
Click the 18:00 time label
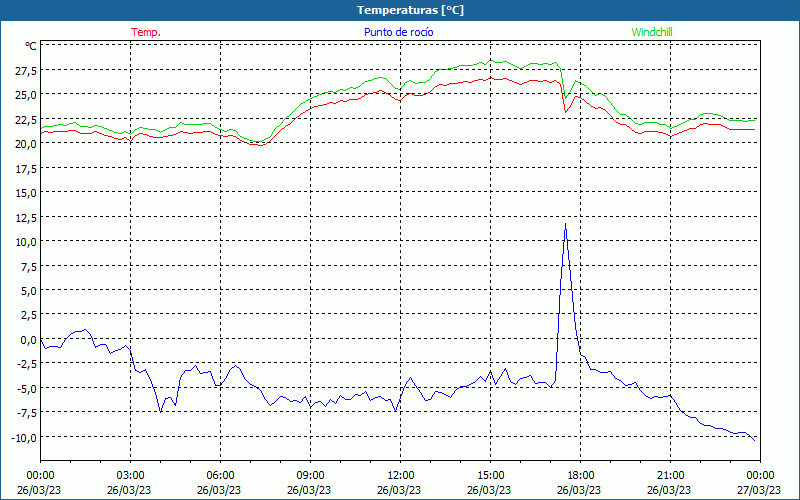click(581, 476)
